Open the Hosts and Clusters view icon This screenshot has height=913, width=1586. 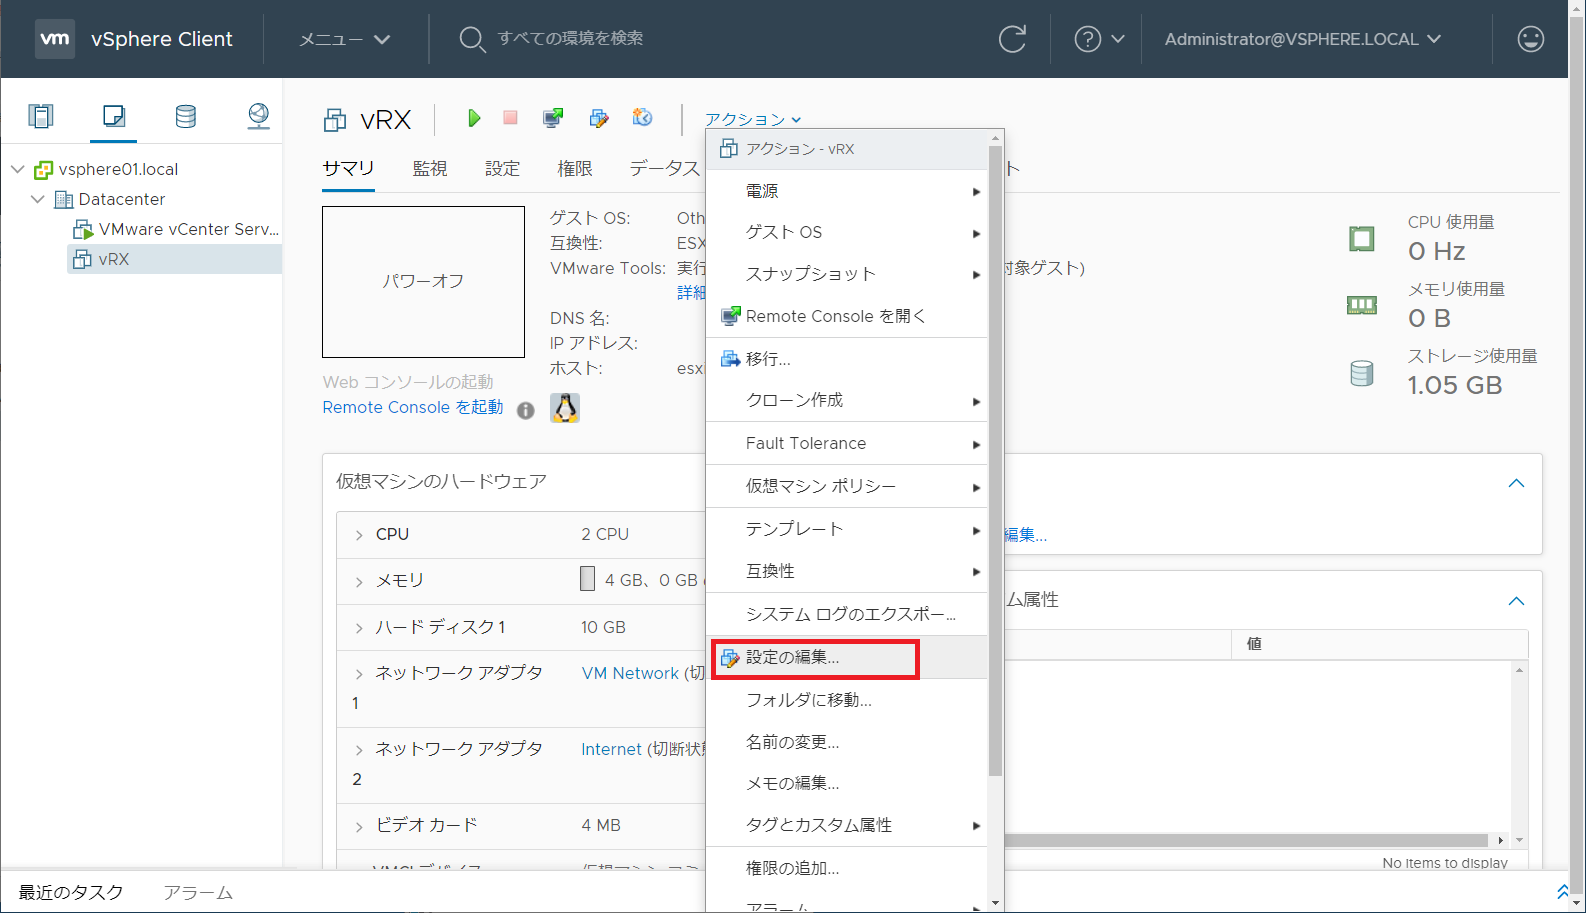click(x=41, y=116)
